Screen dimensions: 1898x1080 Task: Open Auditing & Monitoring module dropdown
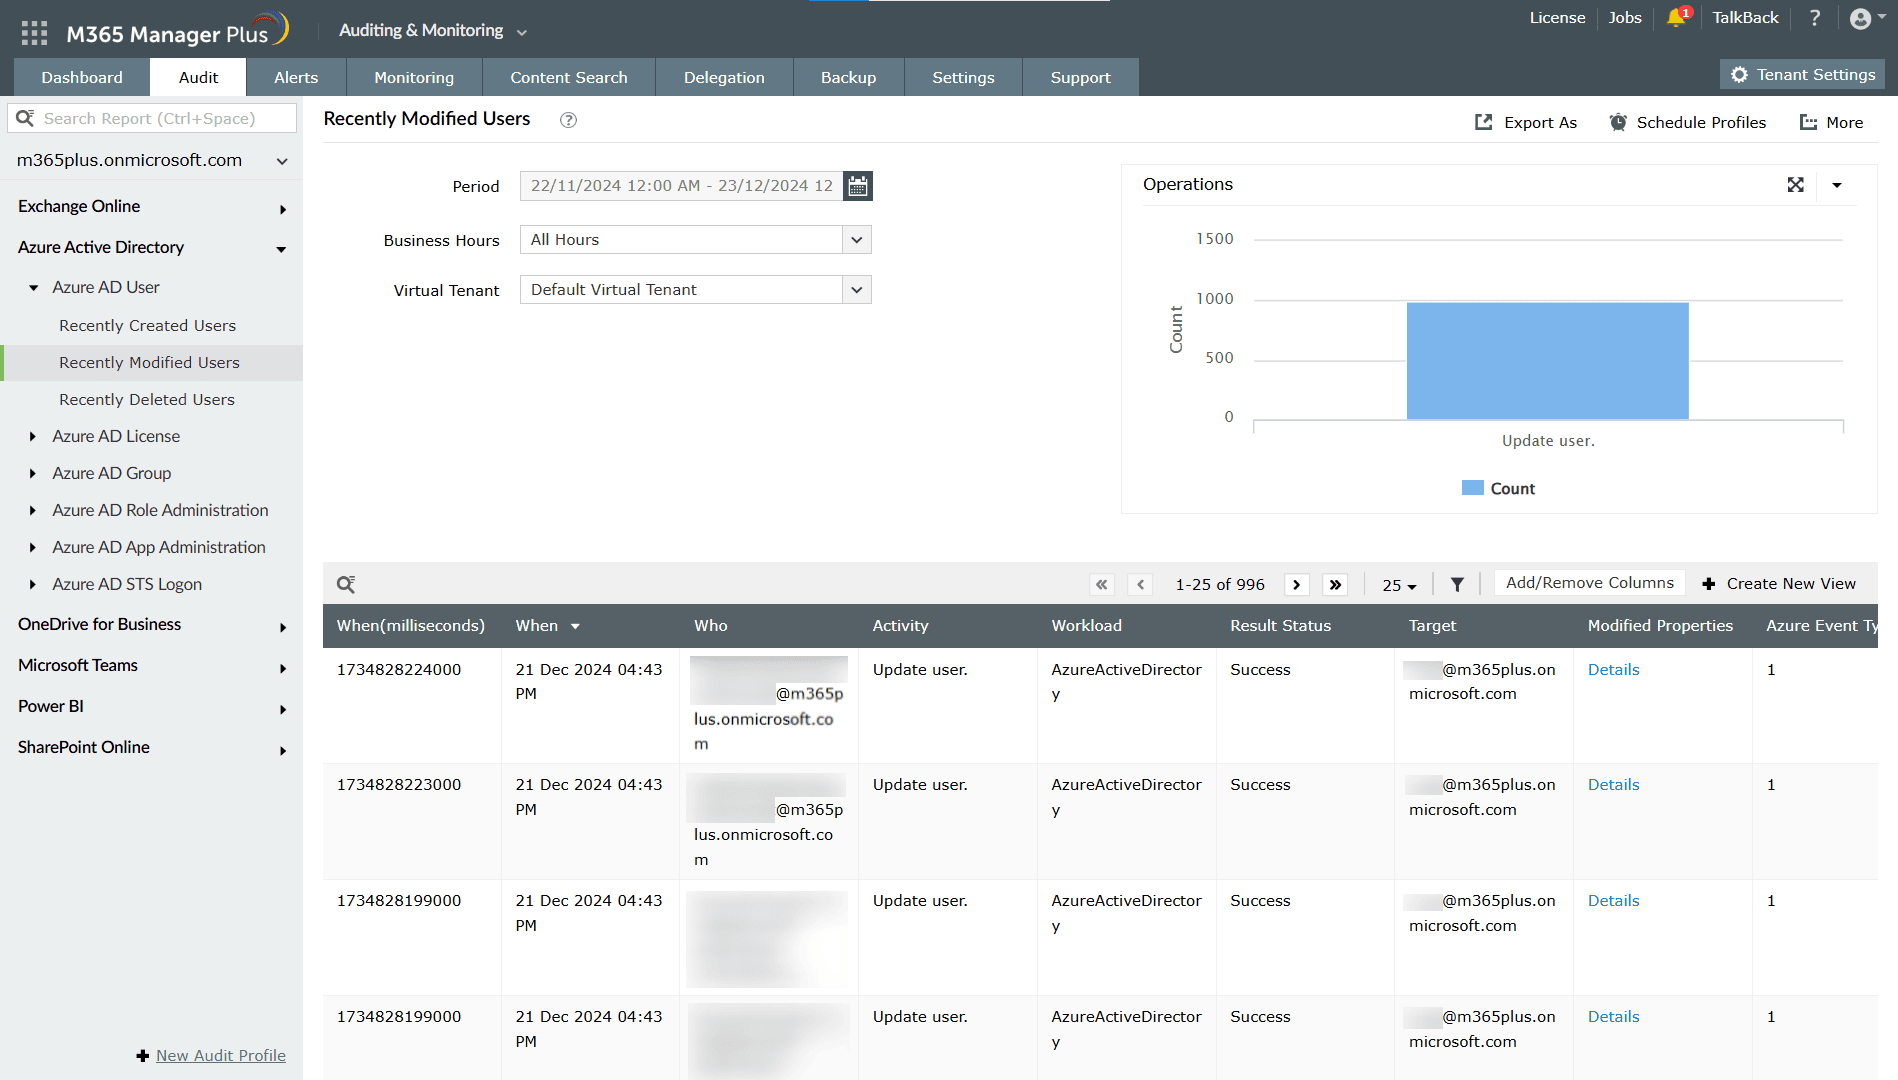tap(433, 31)
